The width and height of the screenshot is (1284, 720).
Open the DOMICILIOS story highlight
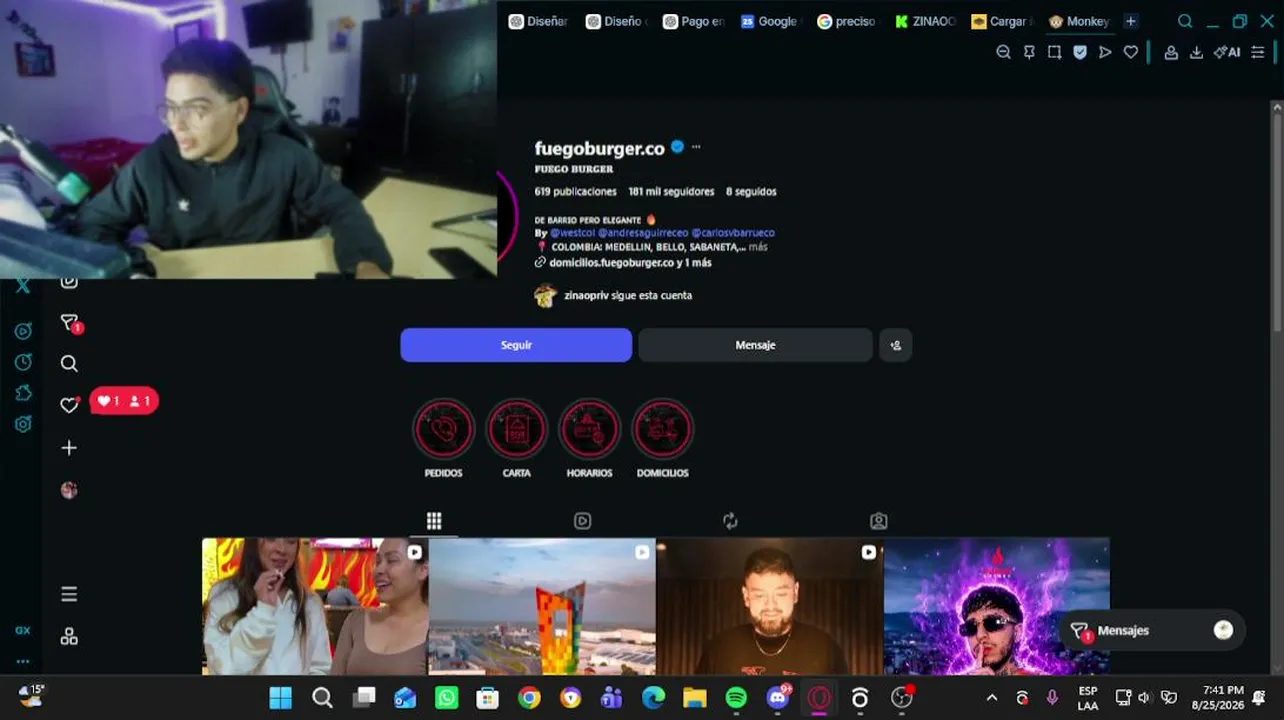(662, 430)
